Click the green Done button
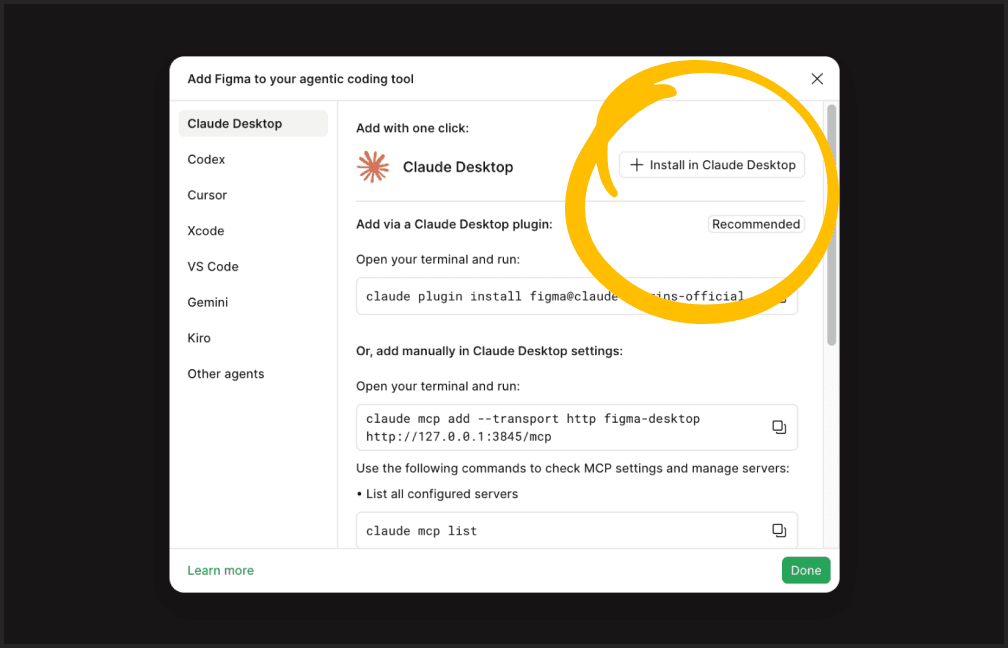The height and width of the screenshot is (648, 1008). 806,570
